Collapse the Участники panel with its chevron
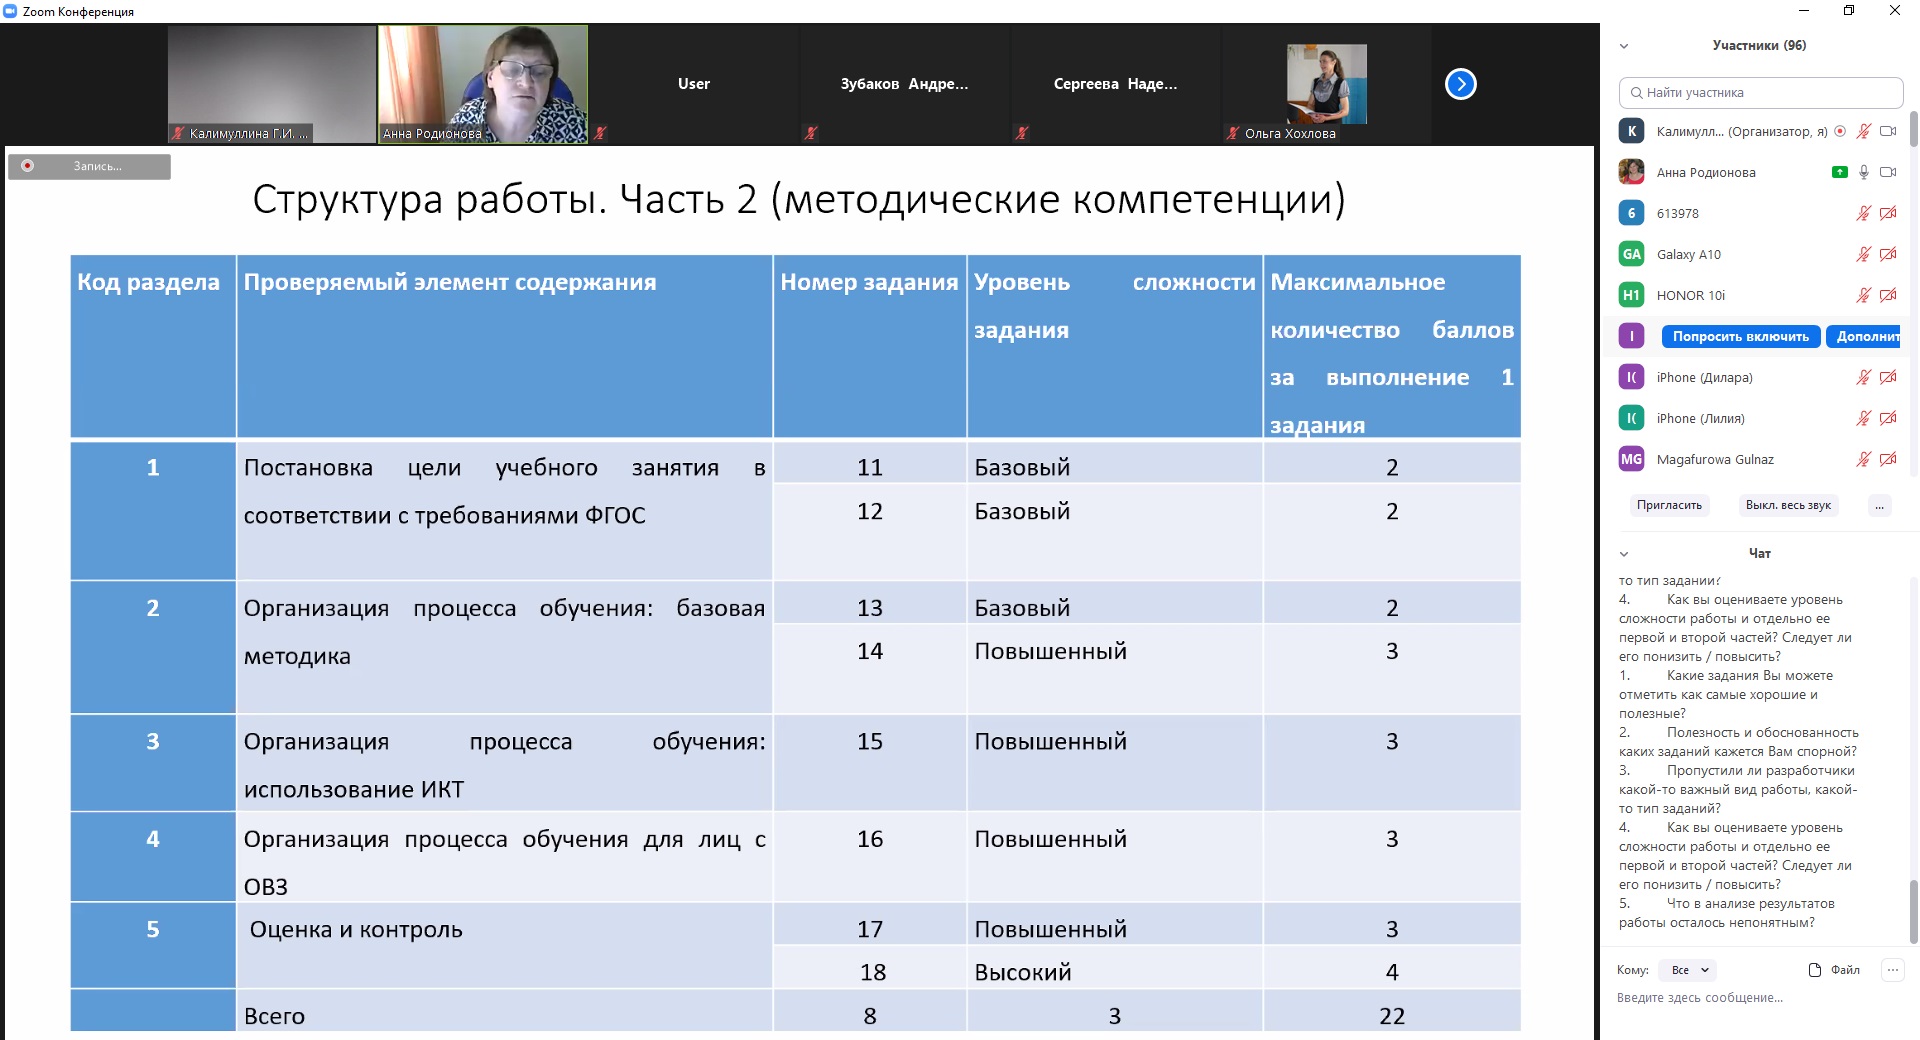Image resolution: width=1920 pixels, height=1040 pixels. point(1624,46)
